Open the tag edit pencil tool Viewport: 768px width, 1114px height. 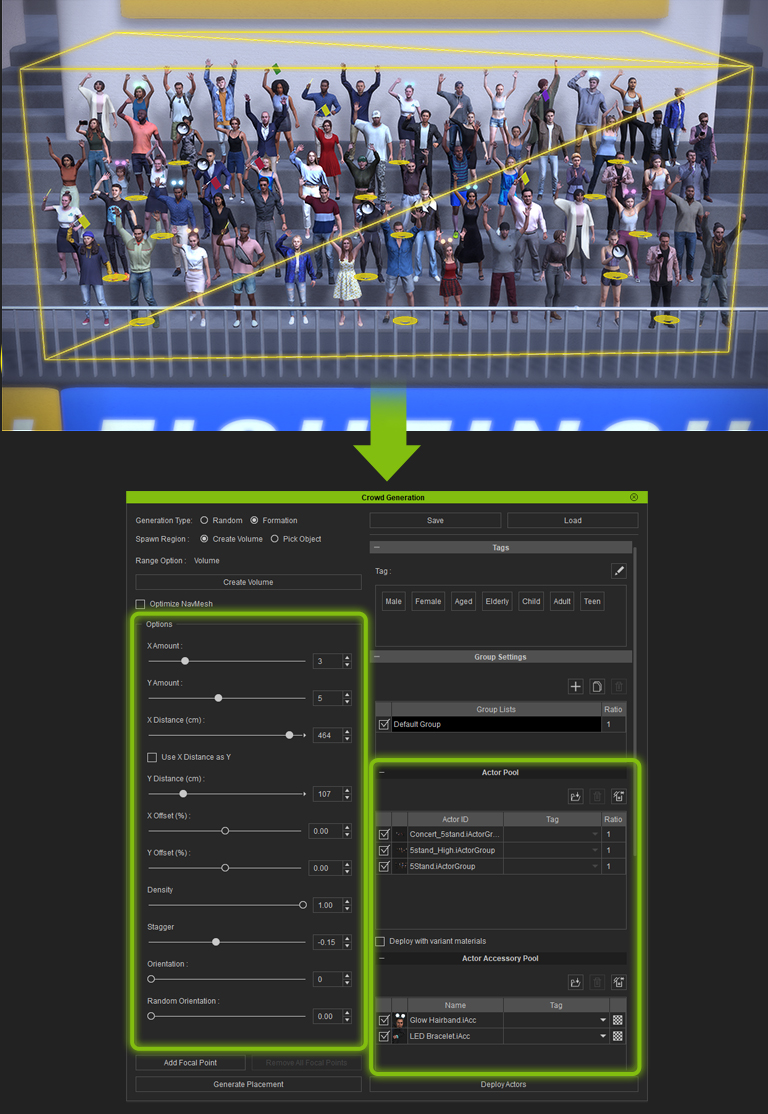click(x=618, y=570)
